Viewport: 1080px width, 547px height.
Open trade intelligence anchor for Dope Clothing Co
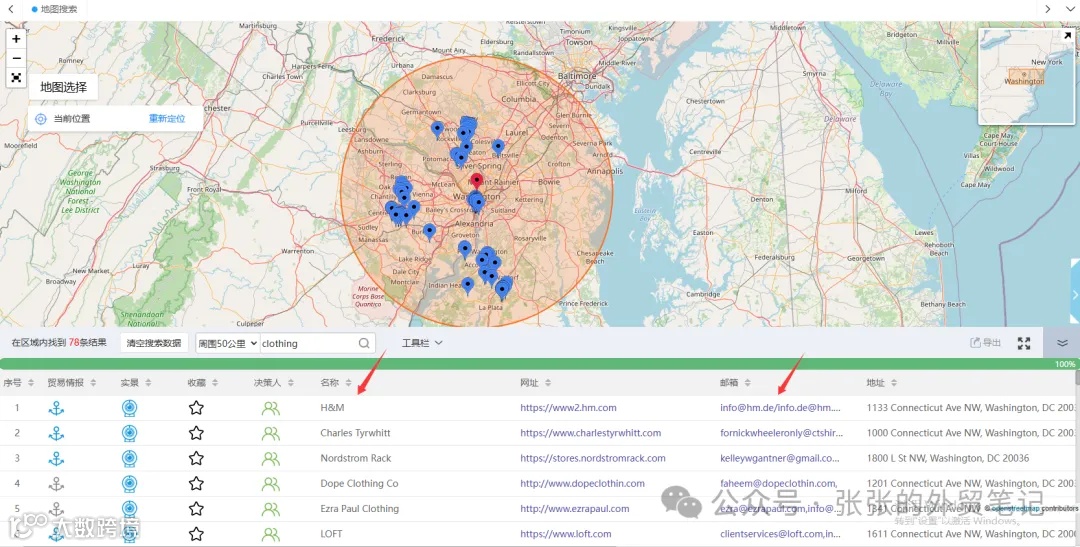click(x=56, y=484)
